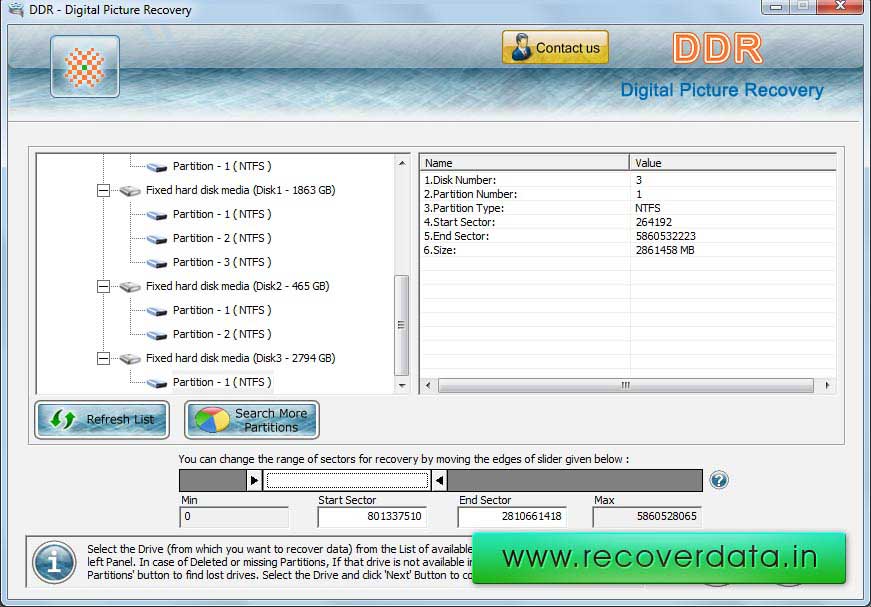The width and height of the screenshot is (871, 607).
Task: Select Partition - 1 (NTFS) under Disk3
Action: tap(222, 382)
